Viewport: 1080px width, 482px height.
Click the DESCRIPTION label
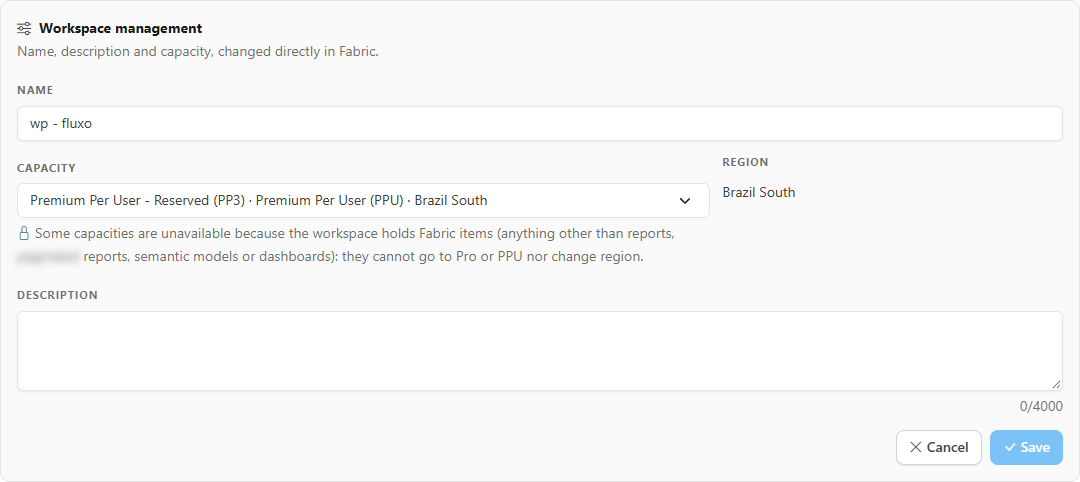[x=57, y=295]
